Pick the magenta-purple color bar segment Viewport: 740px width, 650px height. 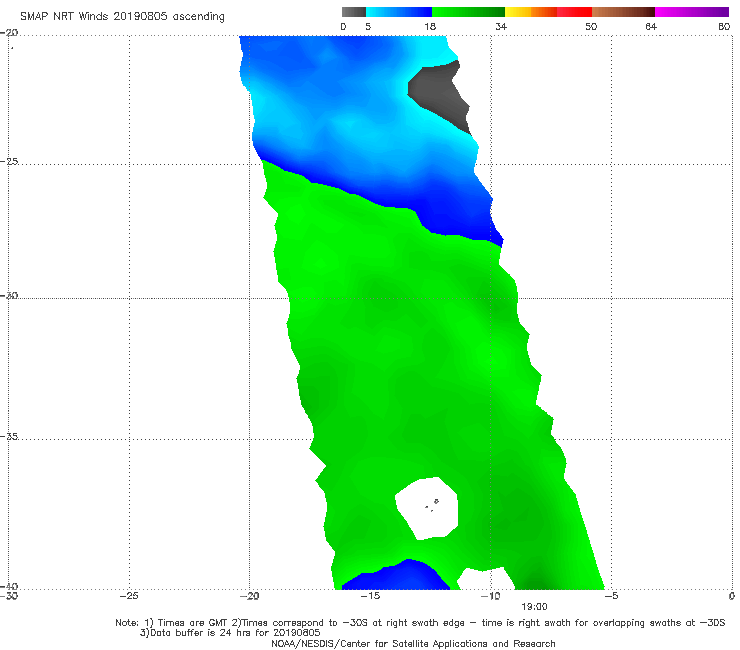click(692, 12)
